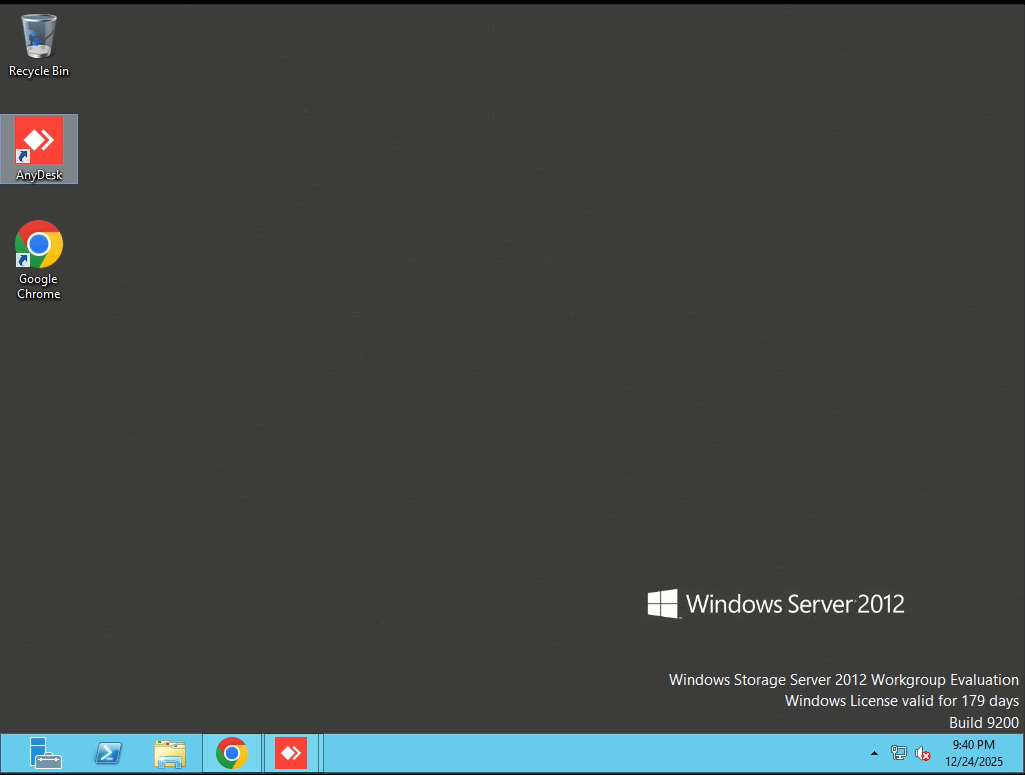Select the Google Chrome desktop shortcut icon

tap(39, 245)
